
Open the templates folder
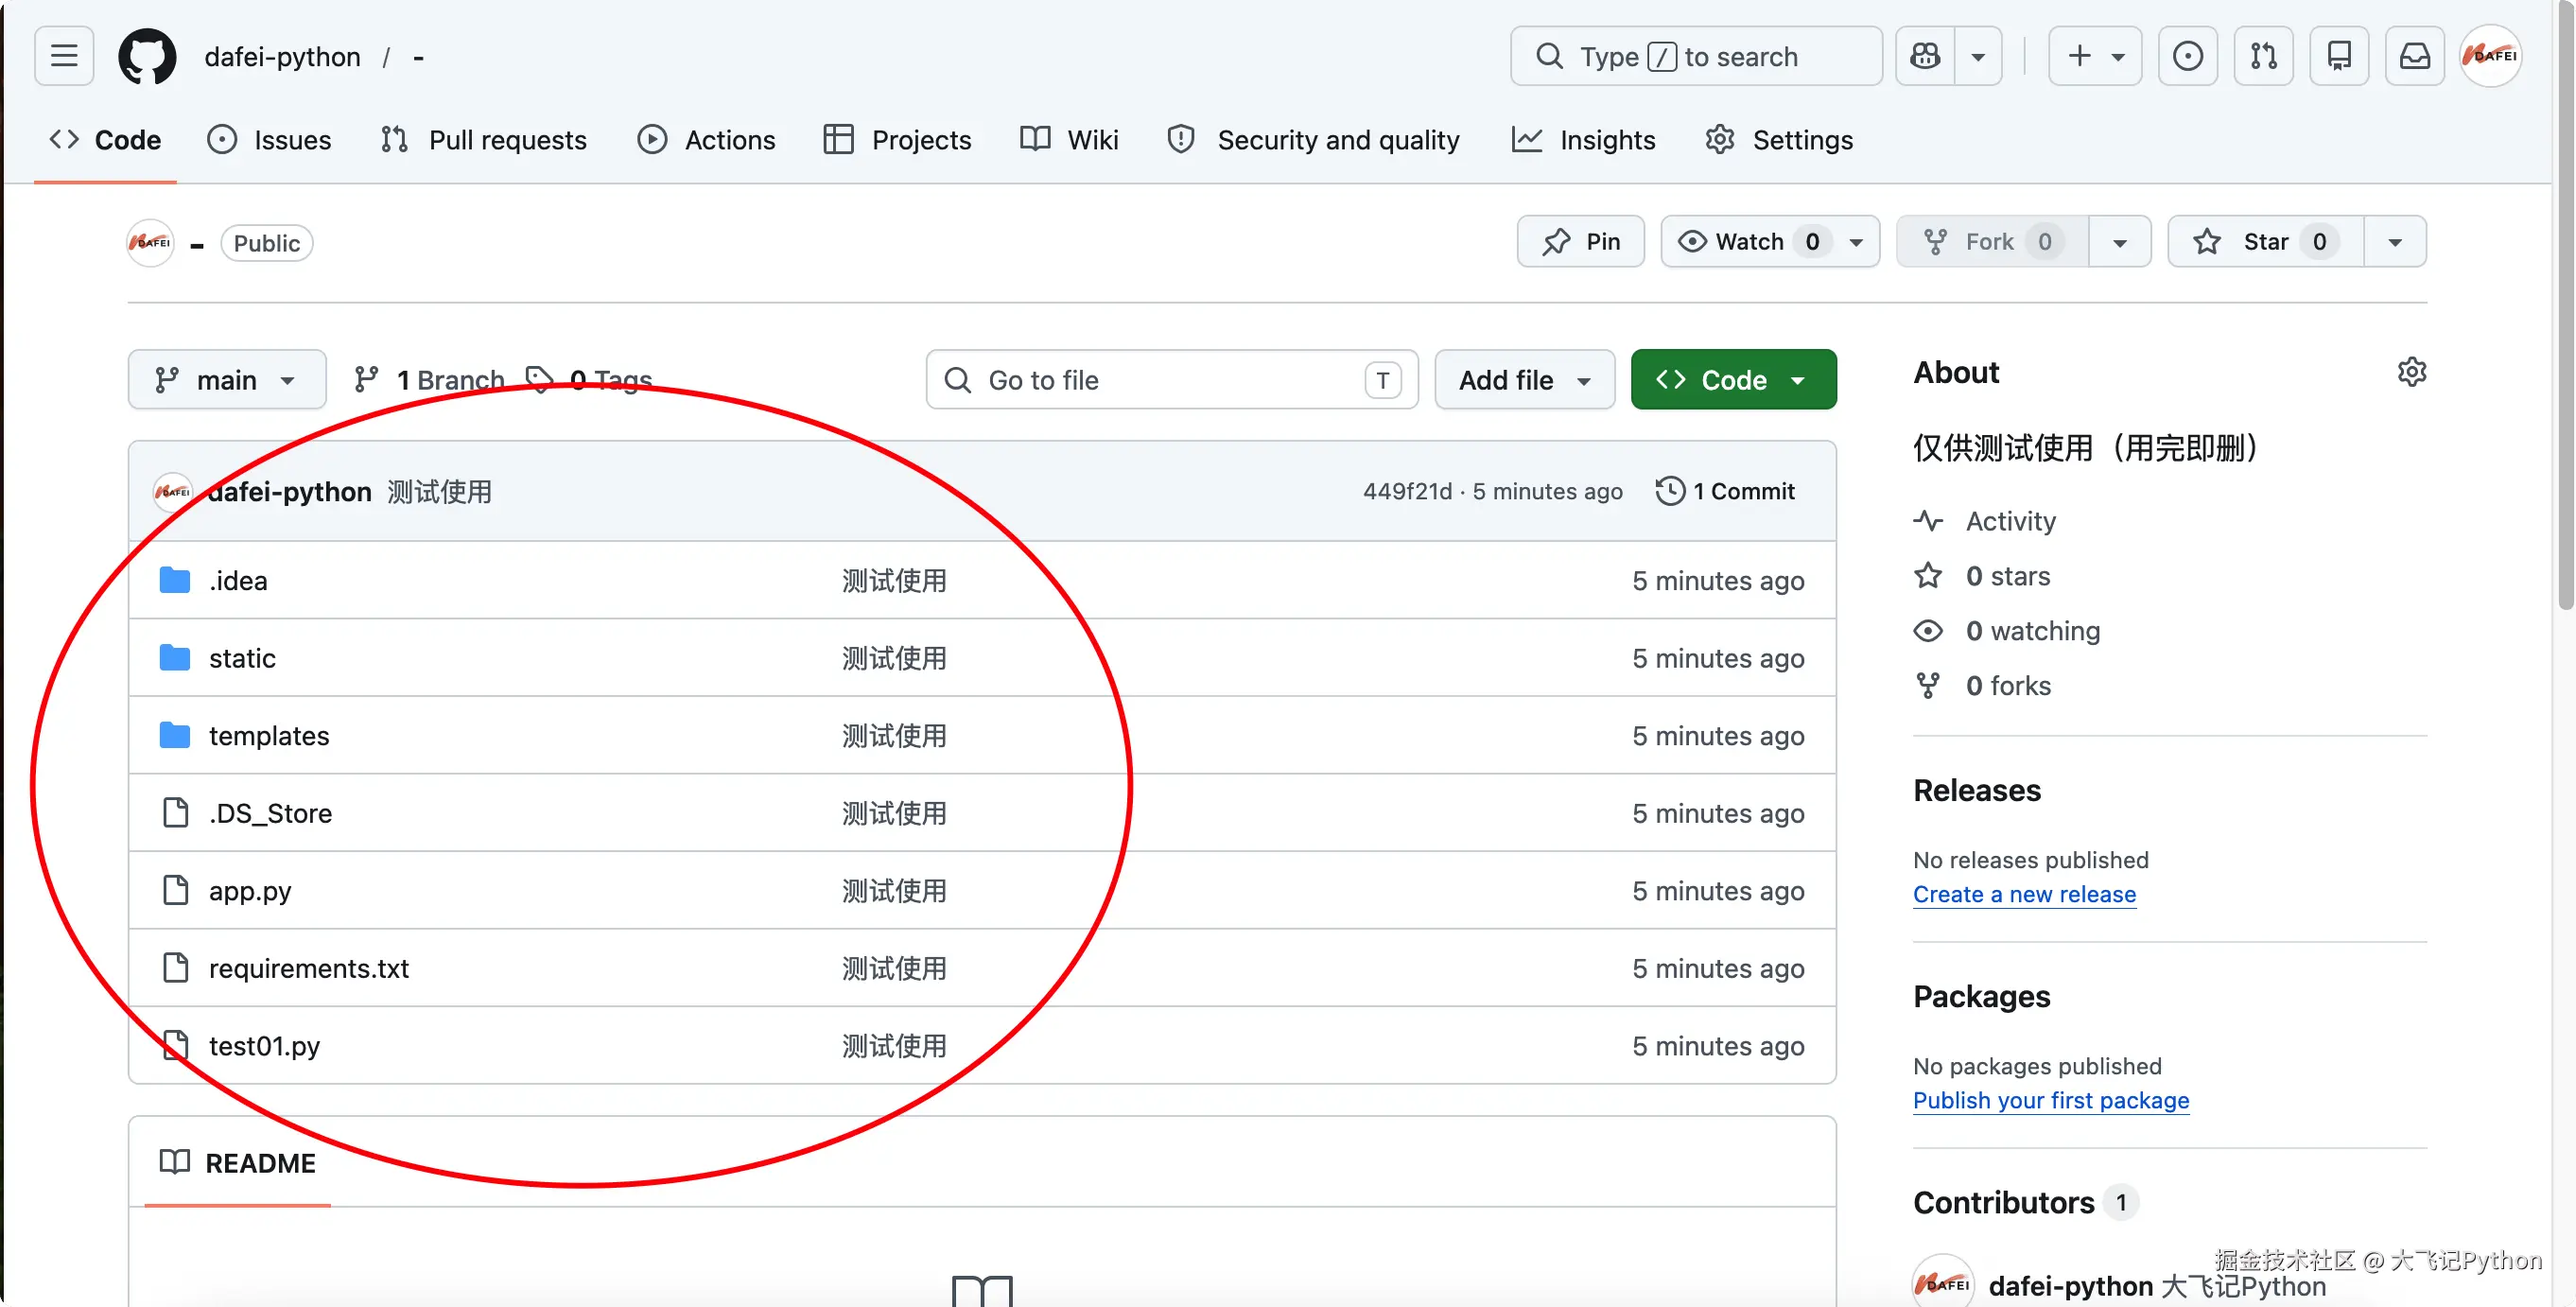click(x=269, y=735)
